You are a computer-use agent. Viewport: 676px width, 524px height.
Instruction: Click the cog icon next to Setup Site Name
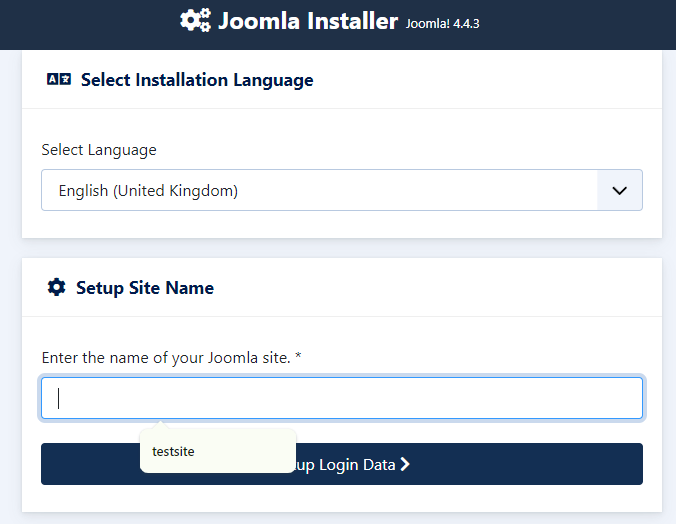(56, 288)
